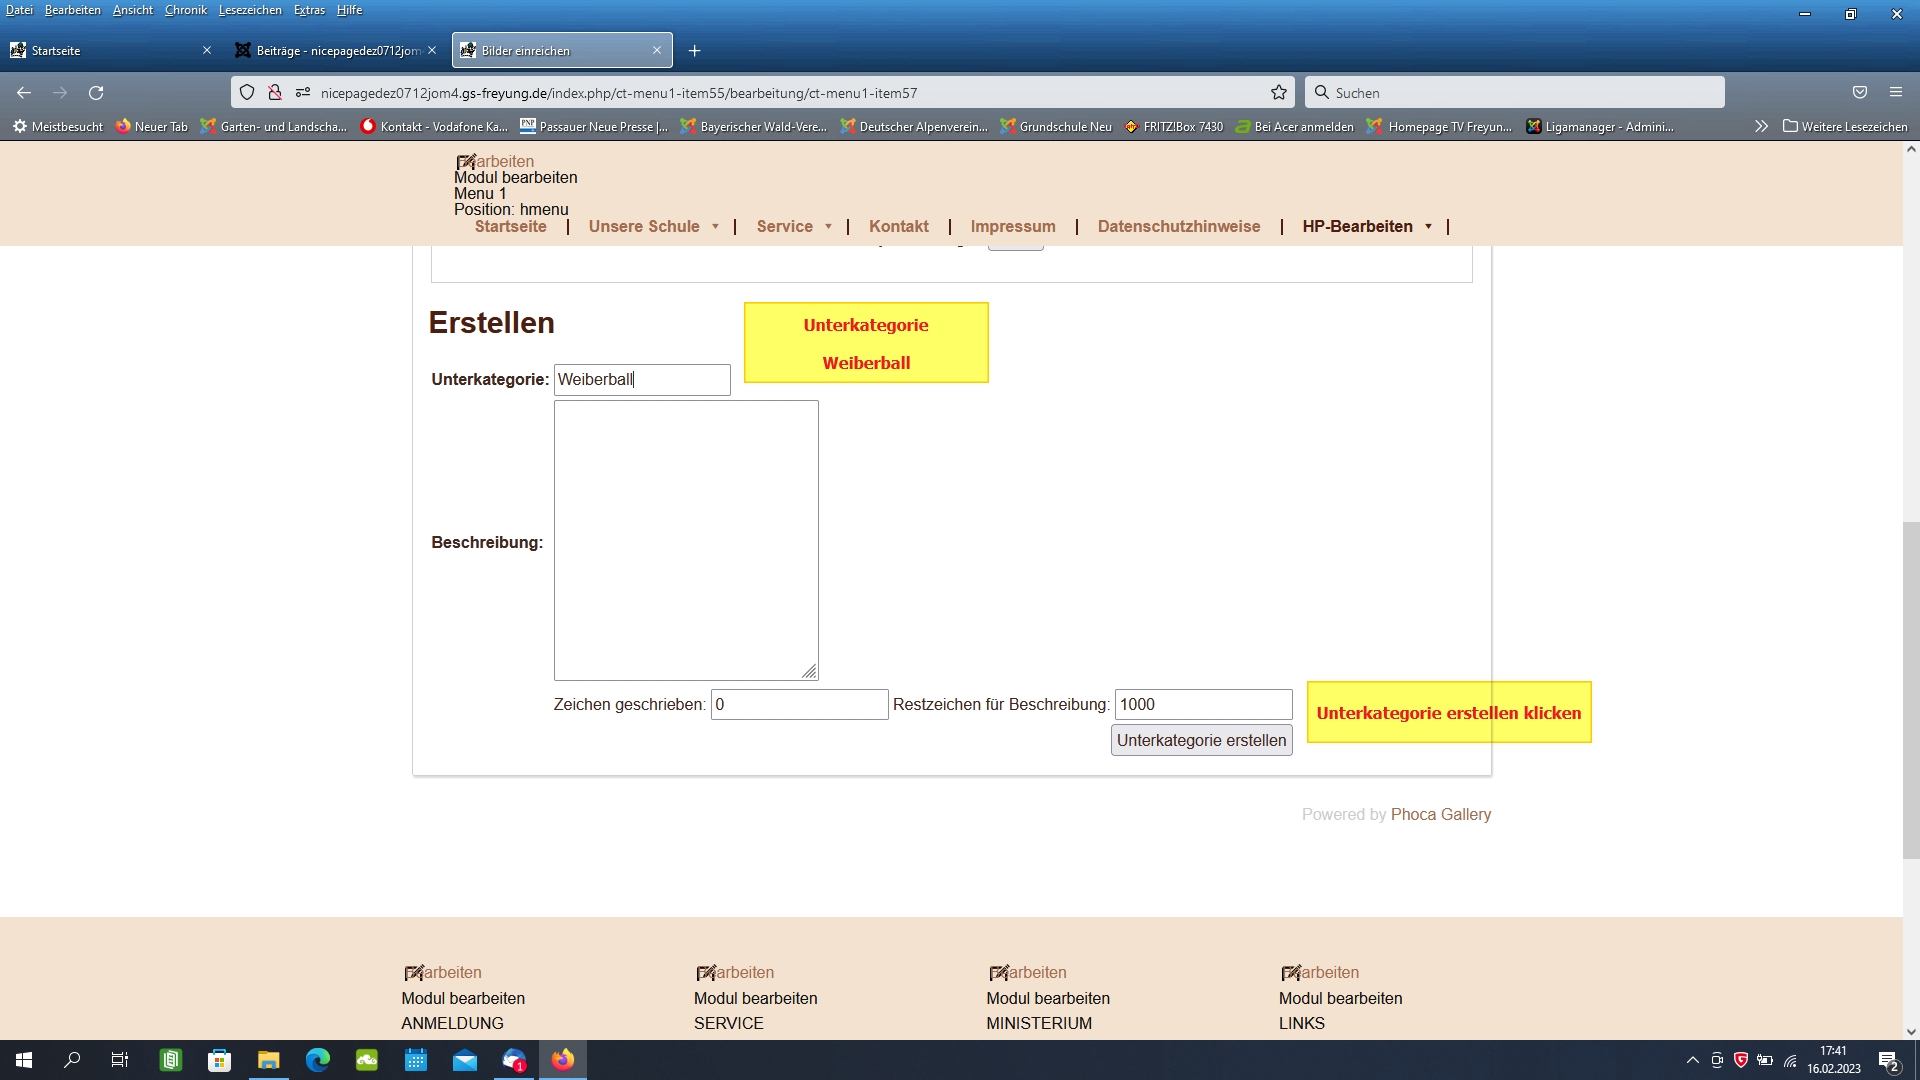Click the tracking protection shield icon
This screenshot has height=1080, width=1920.
tap(247, 93)
